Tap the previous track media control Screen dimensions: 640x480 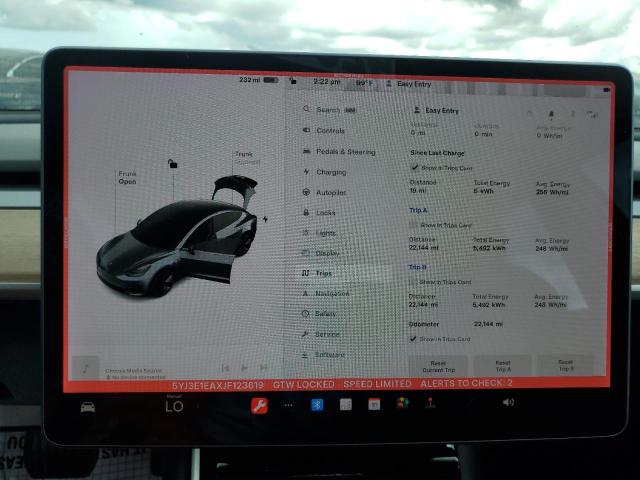[x=225, y=368]
